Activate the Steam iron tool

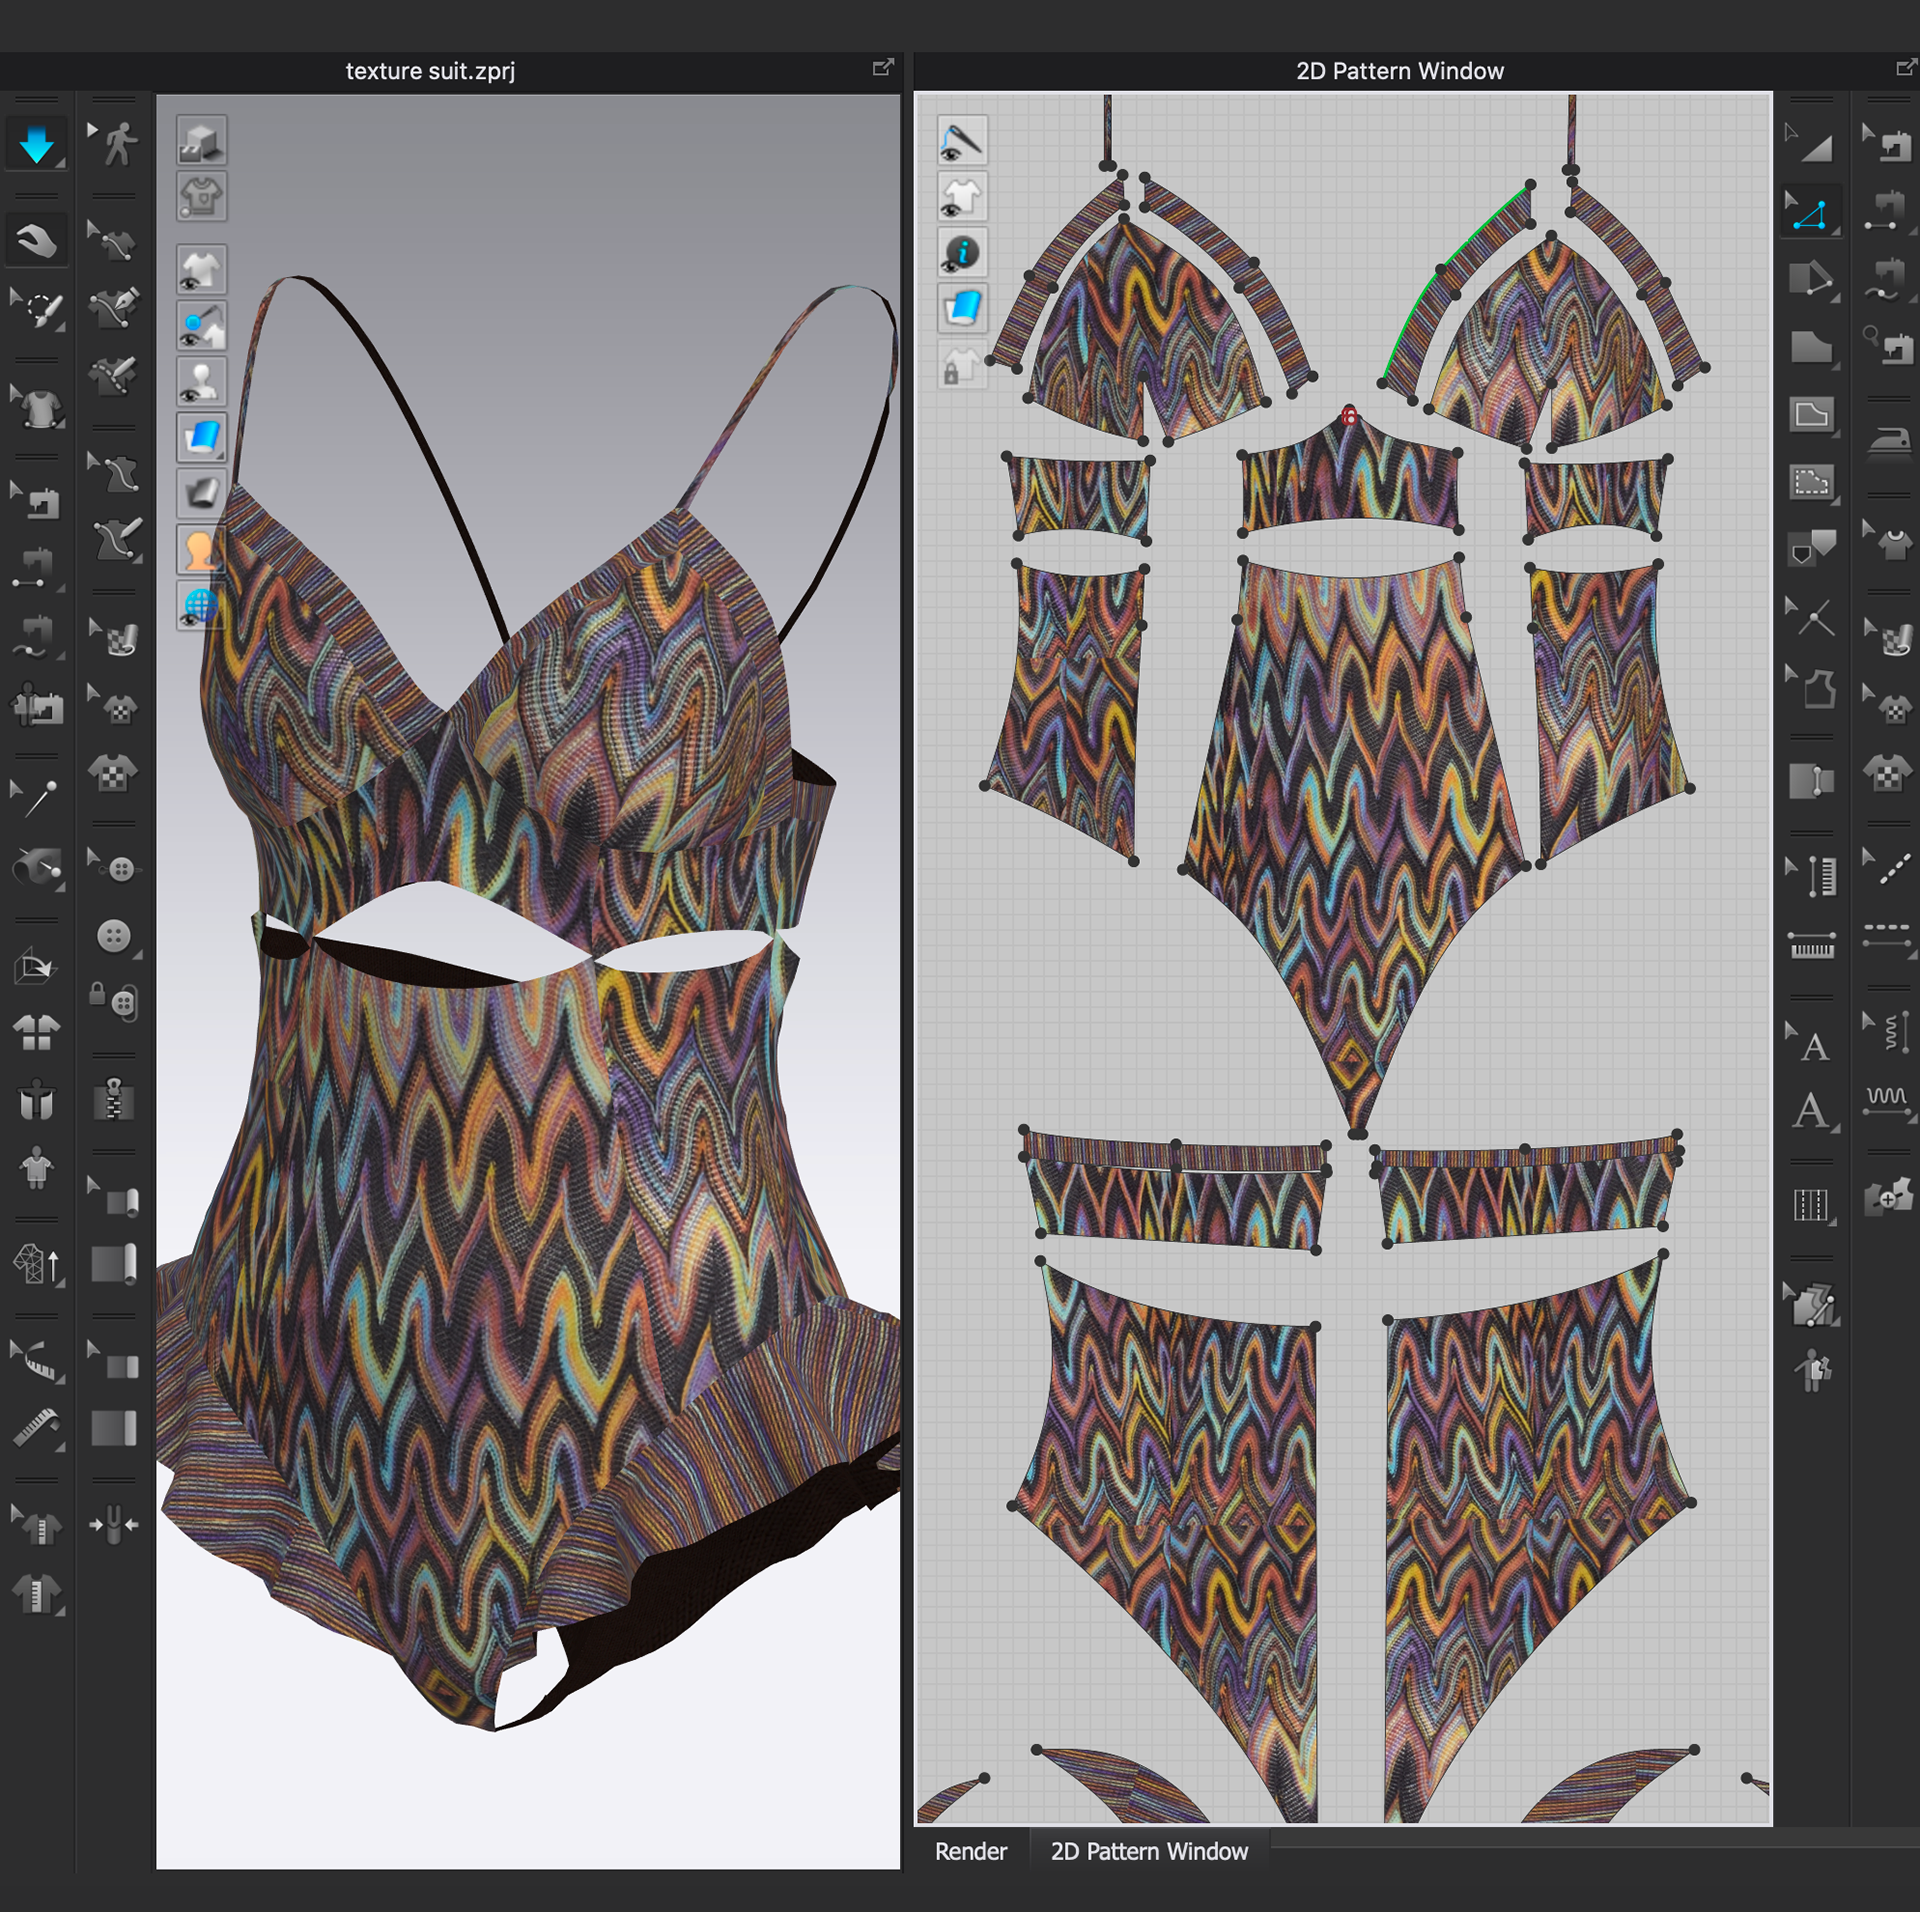click(1888, 441)
